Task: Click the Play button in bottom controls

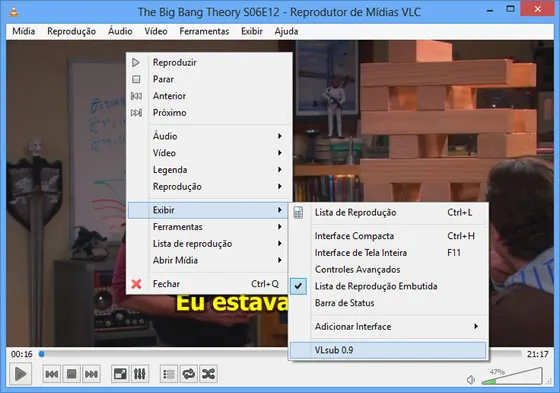Action: (x=20, y=374)
